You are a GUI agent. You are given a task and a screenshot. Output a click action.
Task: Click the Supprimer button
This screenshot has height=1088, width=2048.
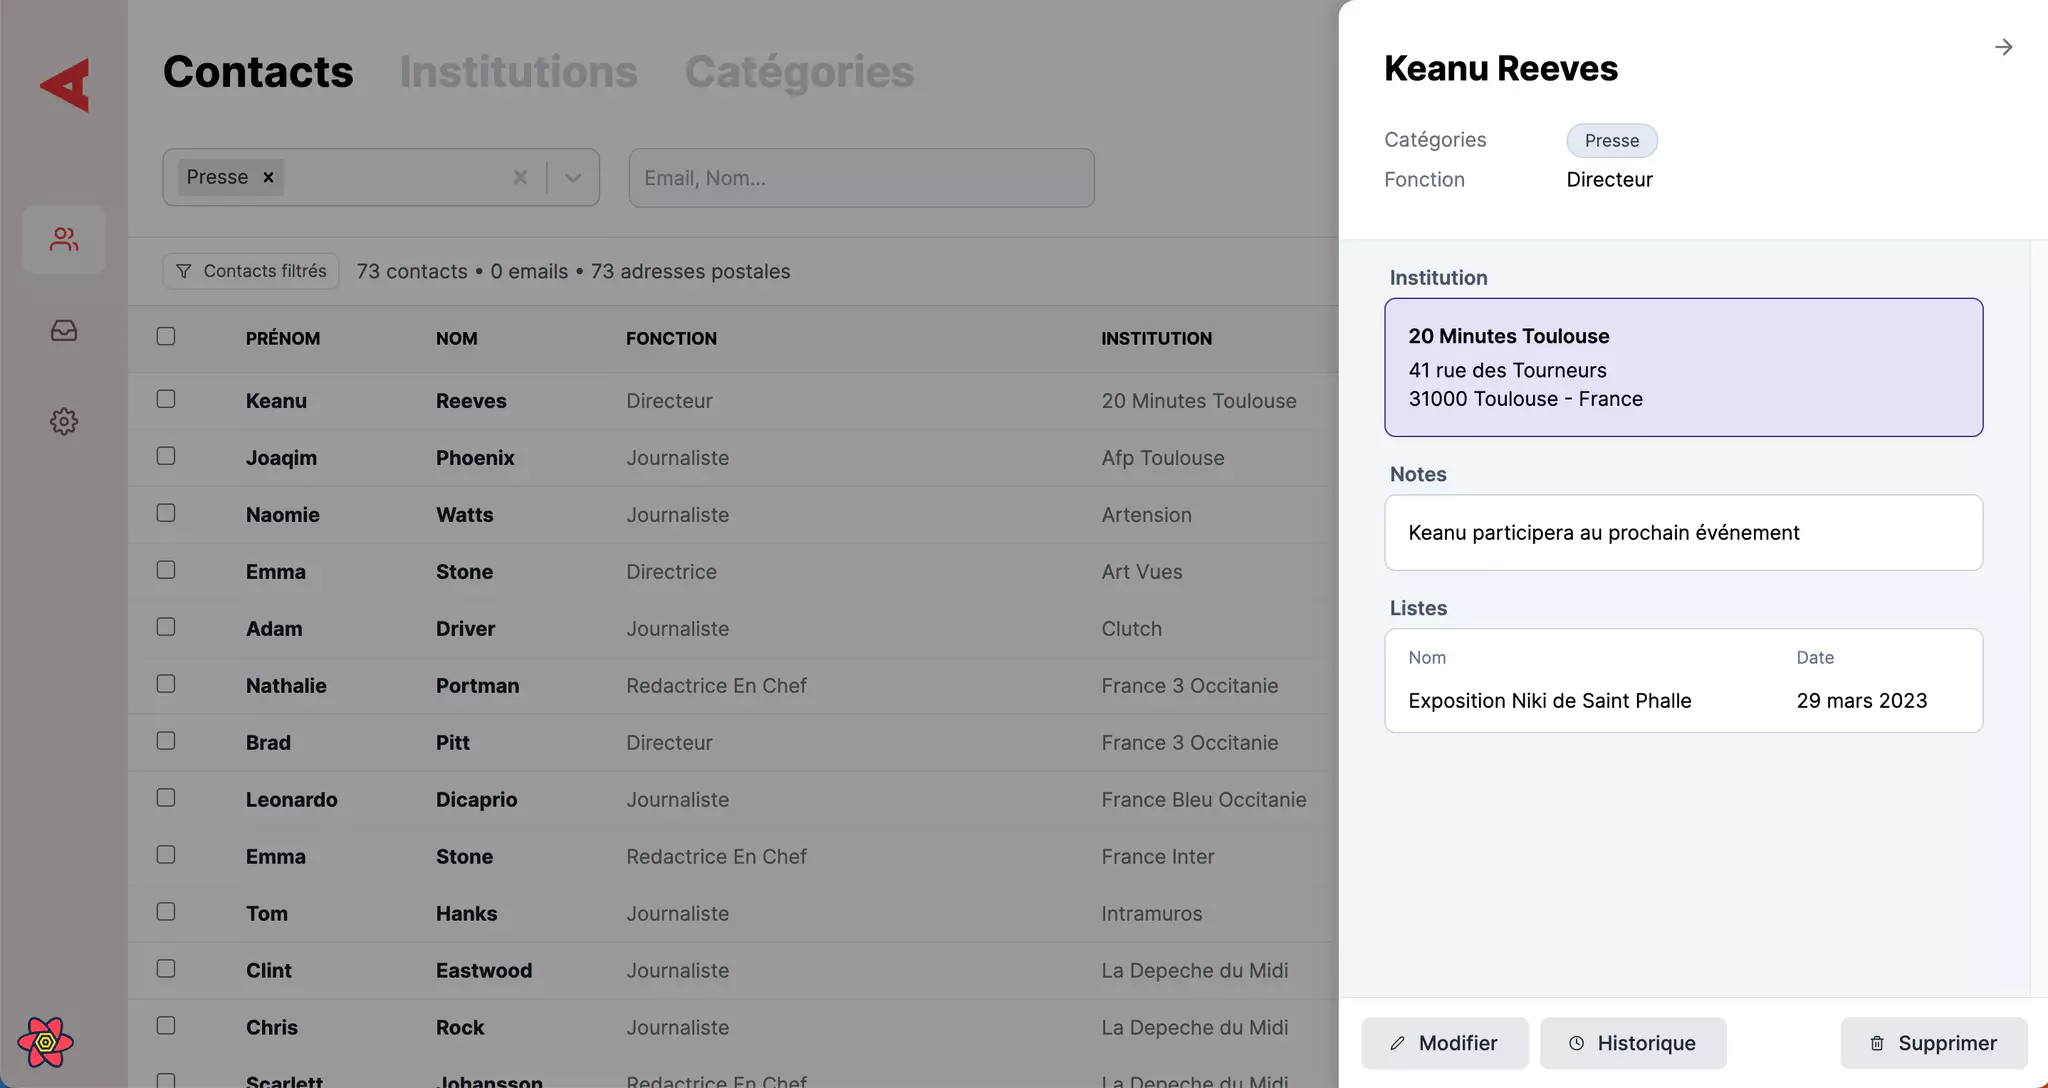click(x=1933, y=1043)
